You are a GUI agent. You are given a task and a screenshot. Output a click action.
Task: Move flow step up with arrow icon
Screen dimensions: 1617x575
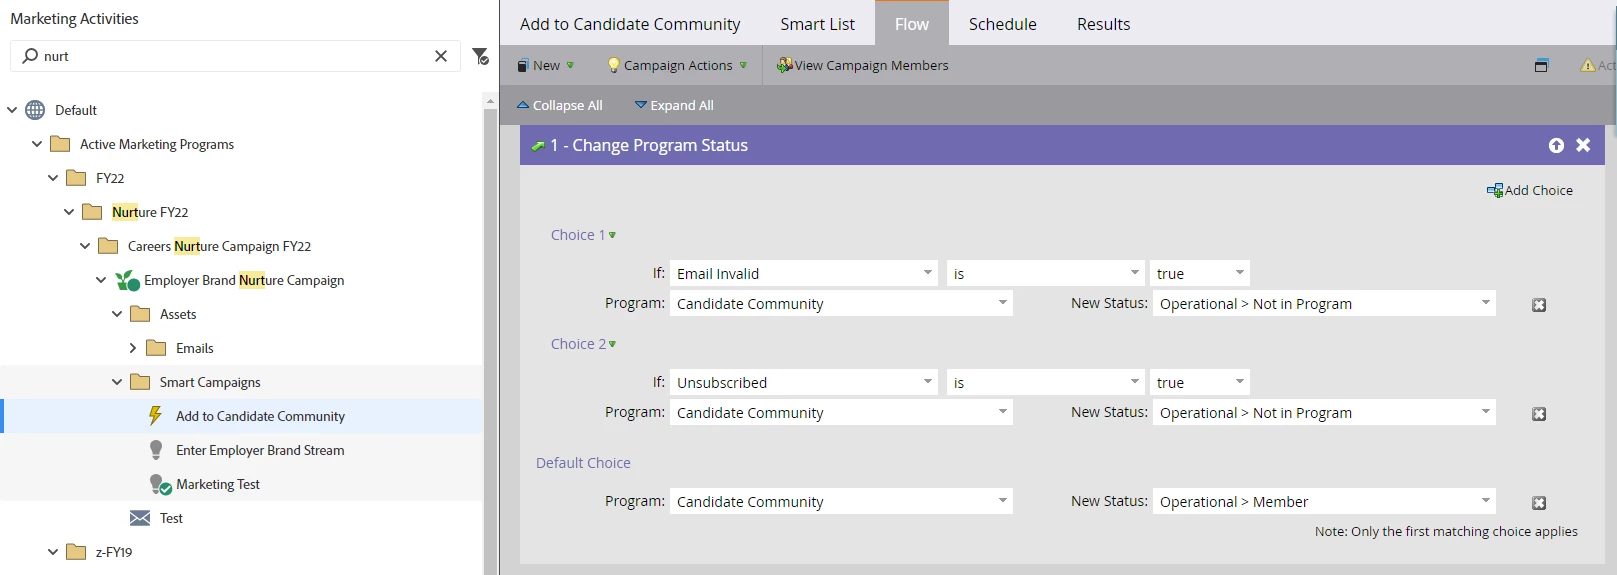(x=1556, y=145)
